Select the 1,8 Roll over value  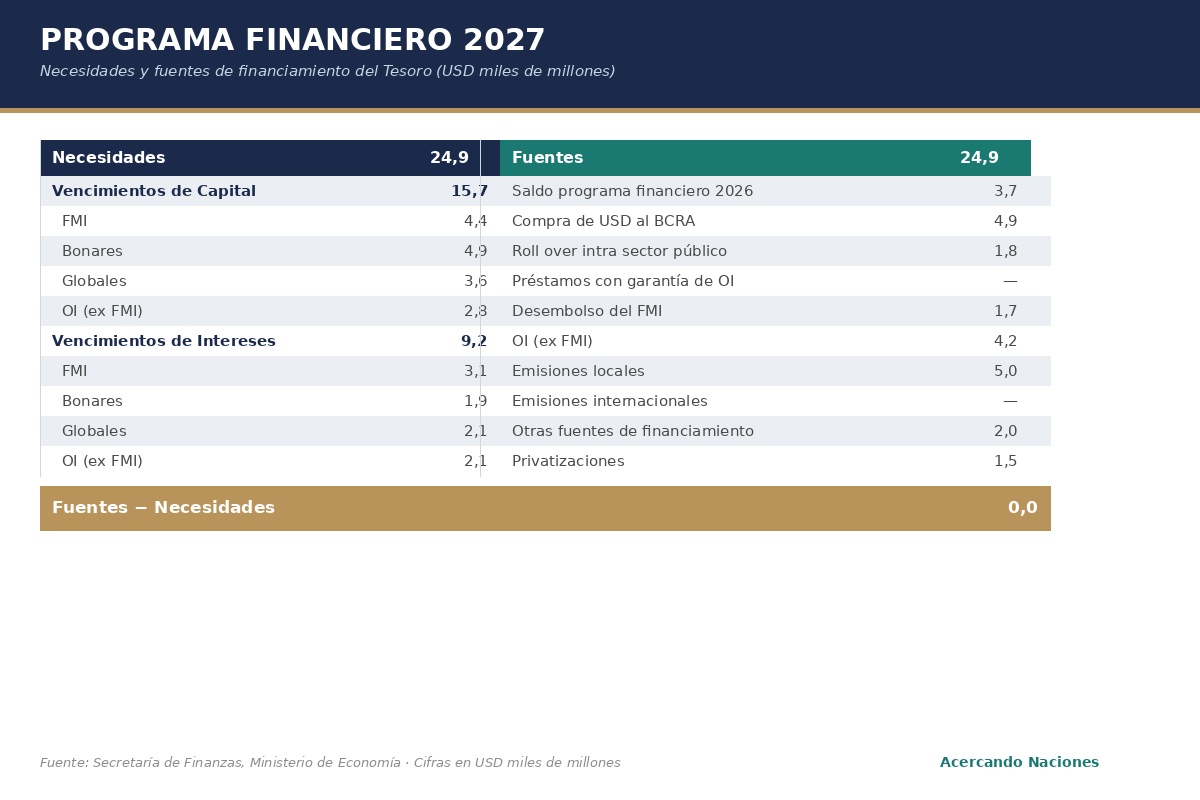[1005, 251]
